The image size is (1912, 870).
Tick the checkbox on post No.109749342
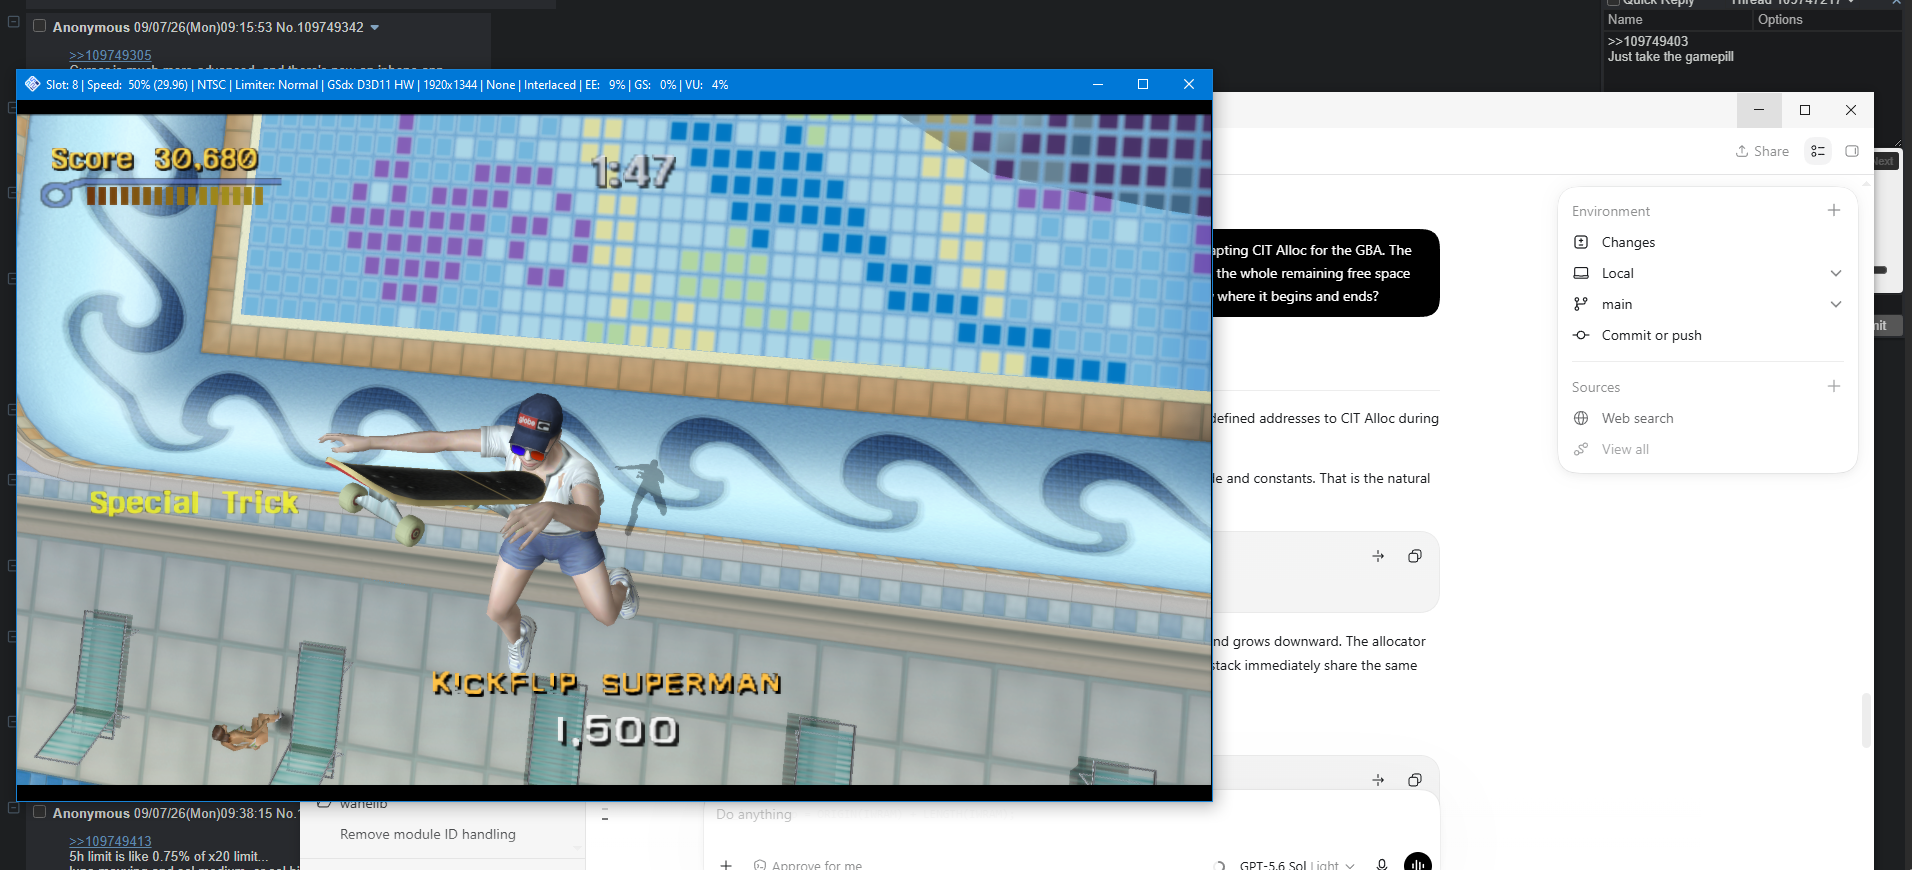[40, 26]
